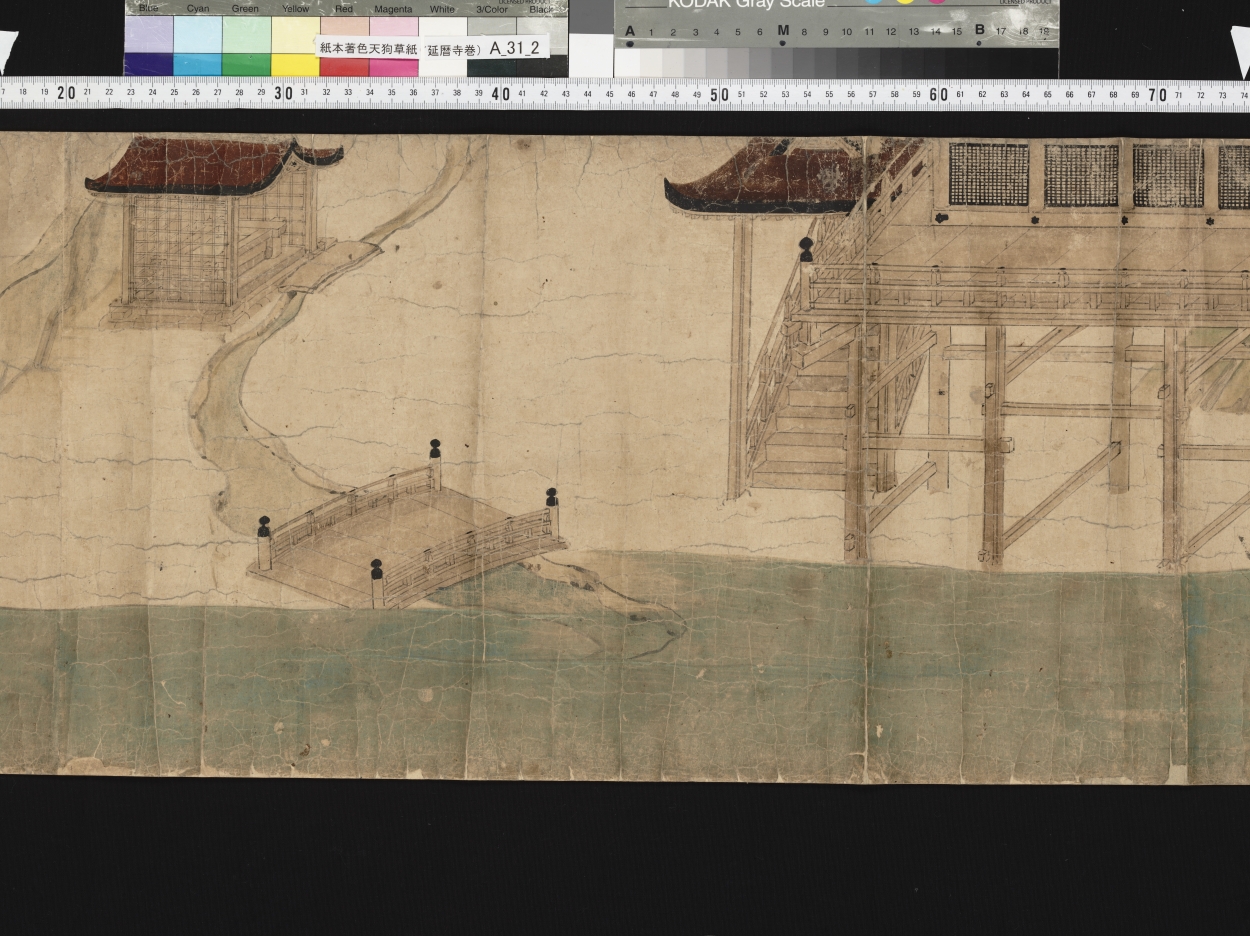Click the pale green tint patch under "Green"

[246, 34]
